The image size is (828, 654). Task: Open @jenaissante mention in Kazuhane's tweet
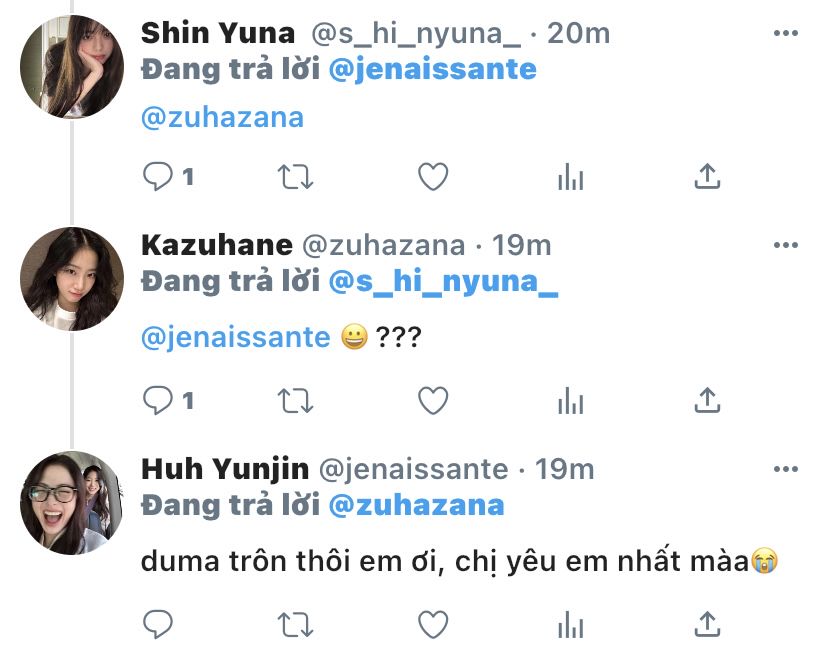point(236,337)
